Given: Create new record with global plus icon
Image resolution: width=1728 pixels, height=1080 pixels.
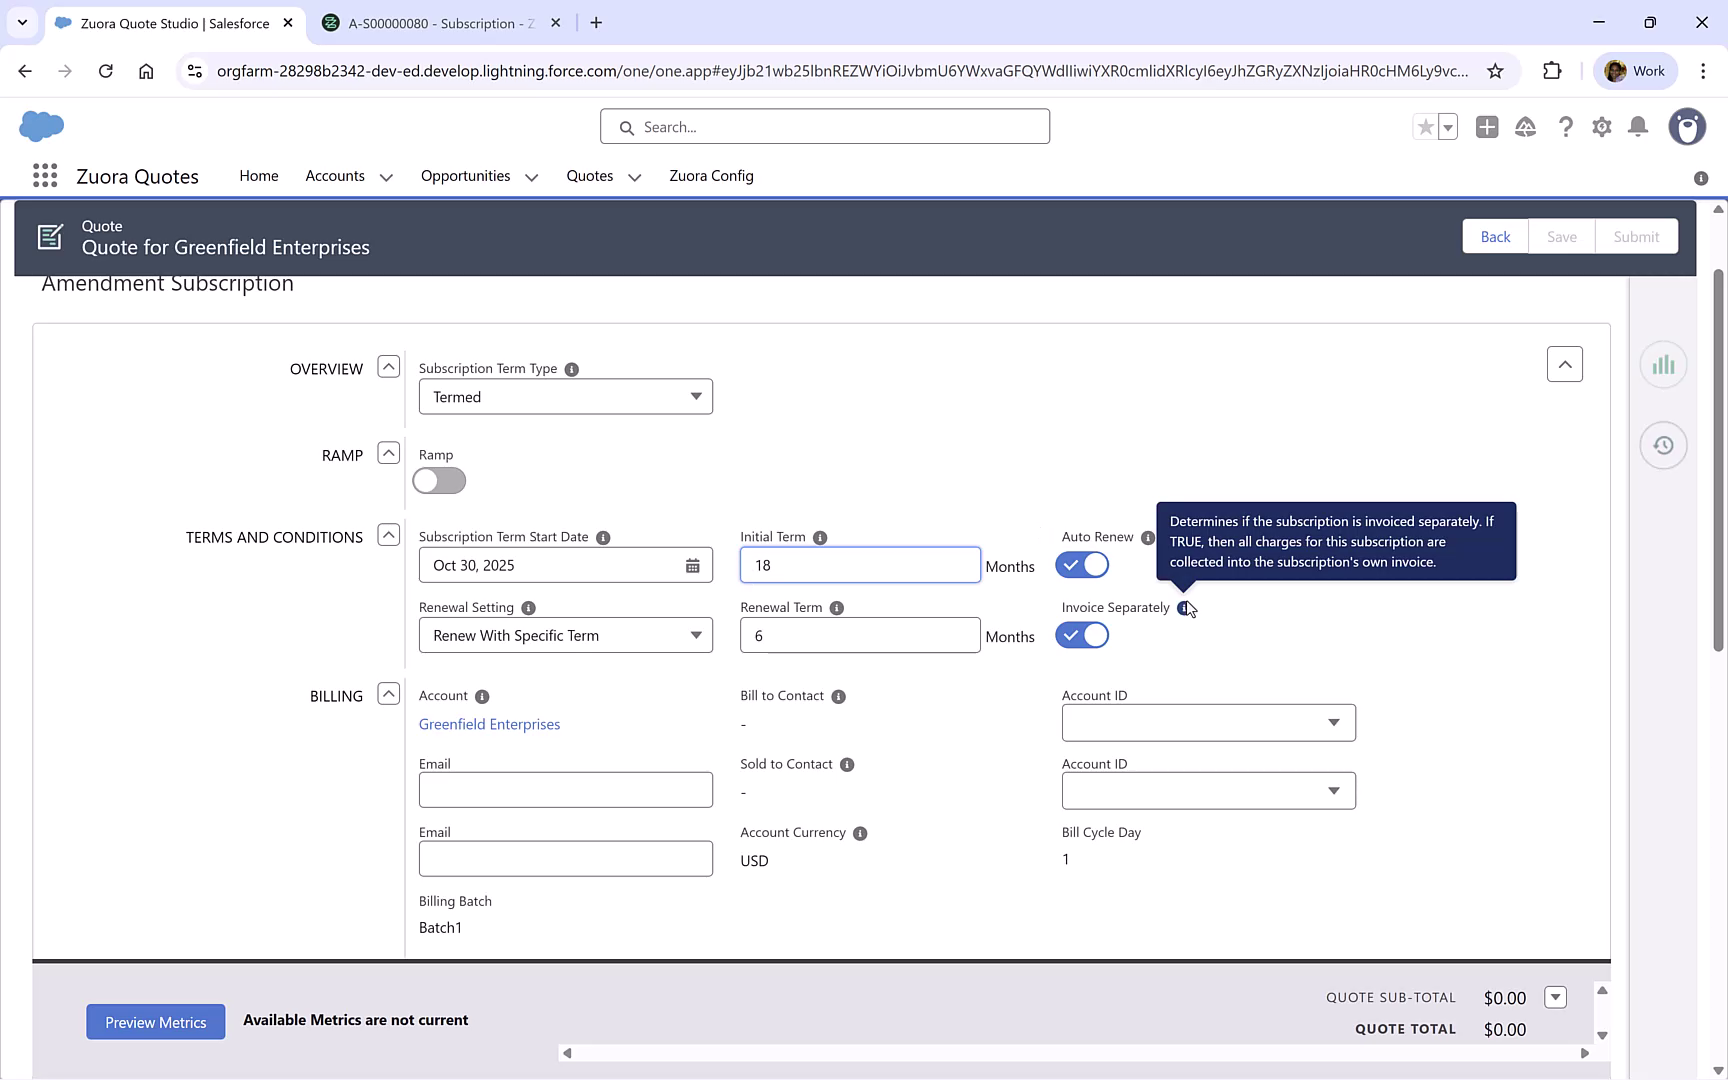Looking at the screenshot, I should (x=1487, y=127).
